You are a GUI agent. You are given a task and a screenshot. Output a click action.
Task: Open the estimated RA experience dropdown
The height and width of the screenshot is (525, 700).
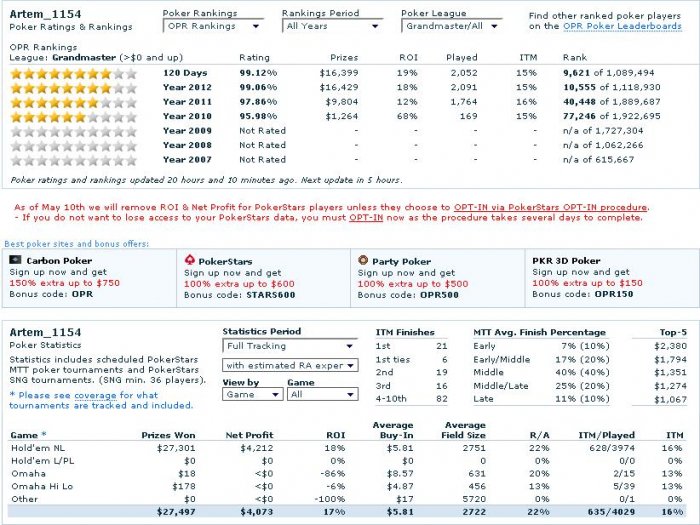tap(290, 366)
